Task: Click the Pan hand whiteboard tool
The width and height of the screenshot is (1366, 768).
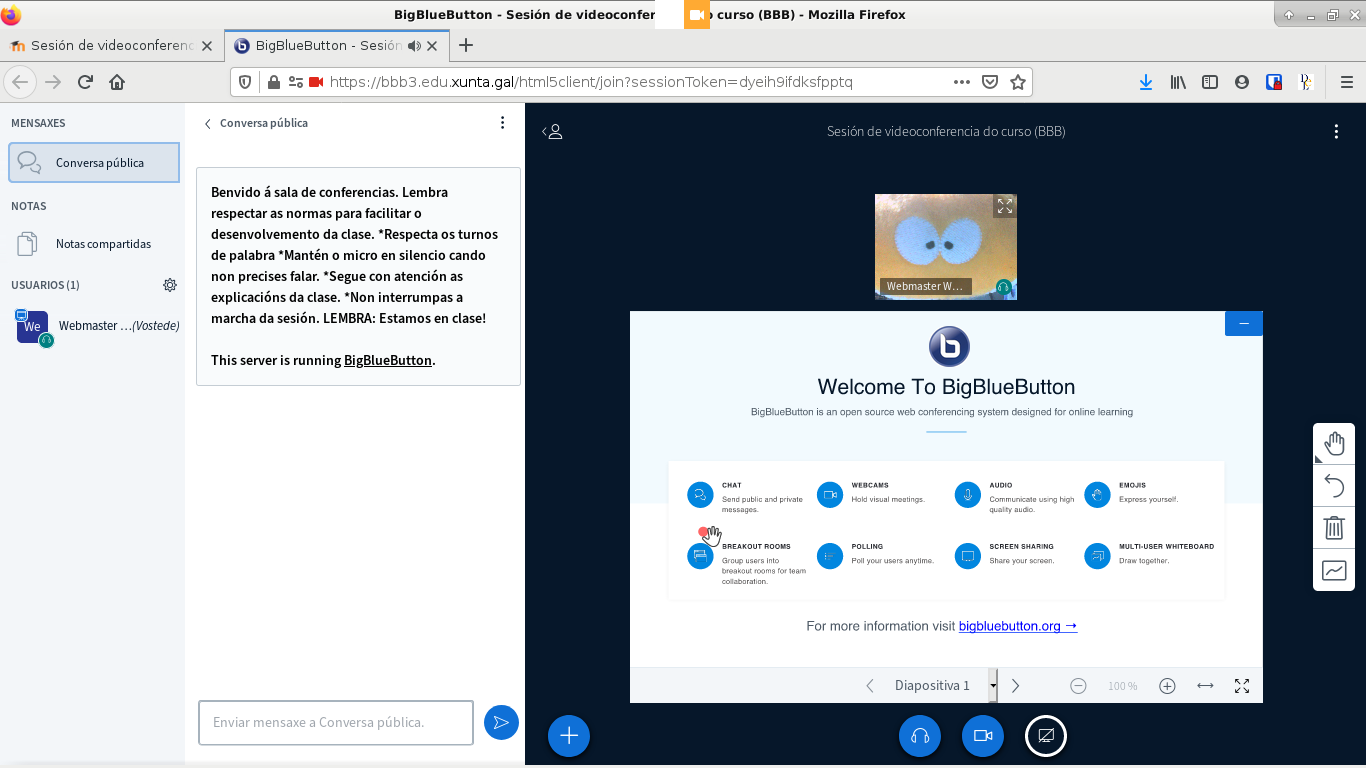Action: 1334,444
